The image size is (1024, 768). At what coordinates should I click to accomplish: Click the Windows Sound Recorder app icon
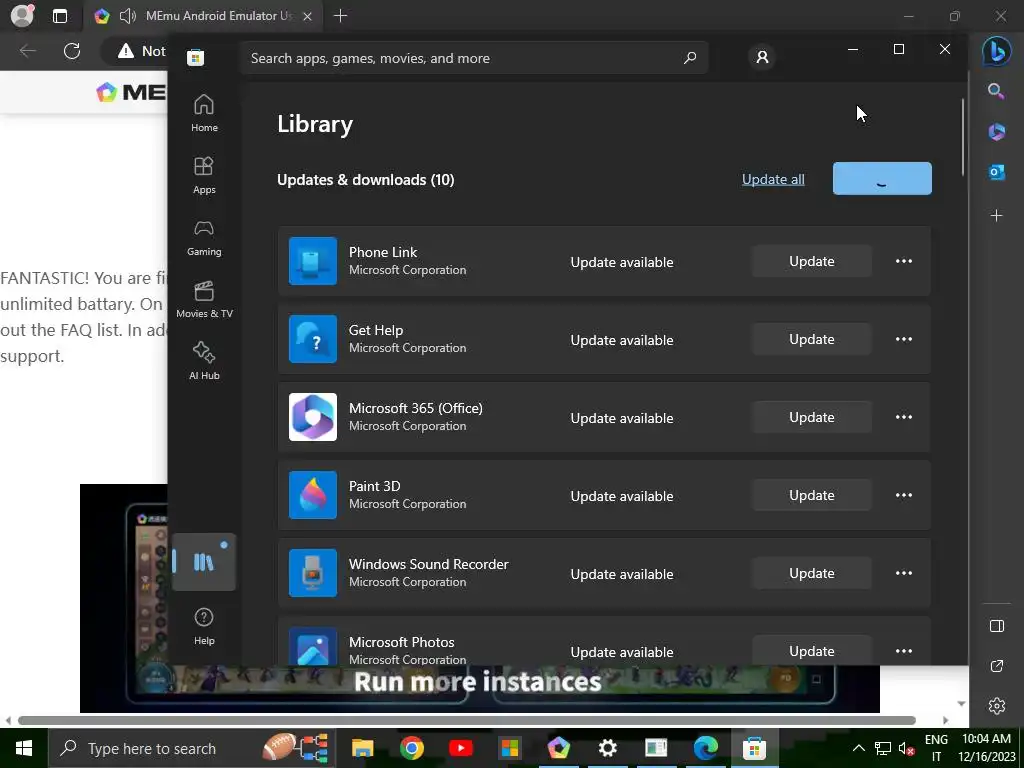313,573
